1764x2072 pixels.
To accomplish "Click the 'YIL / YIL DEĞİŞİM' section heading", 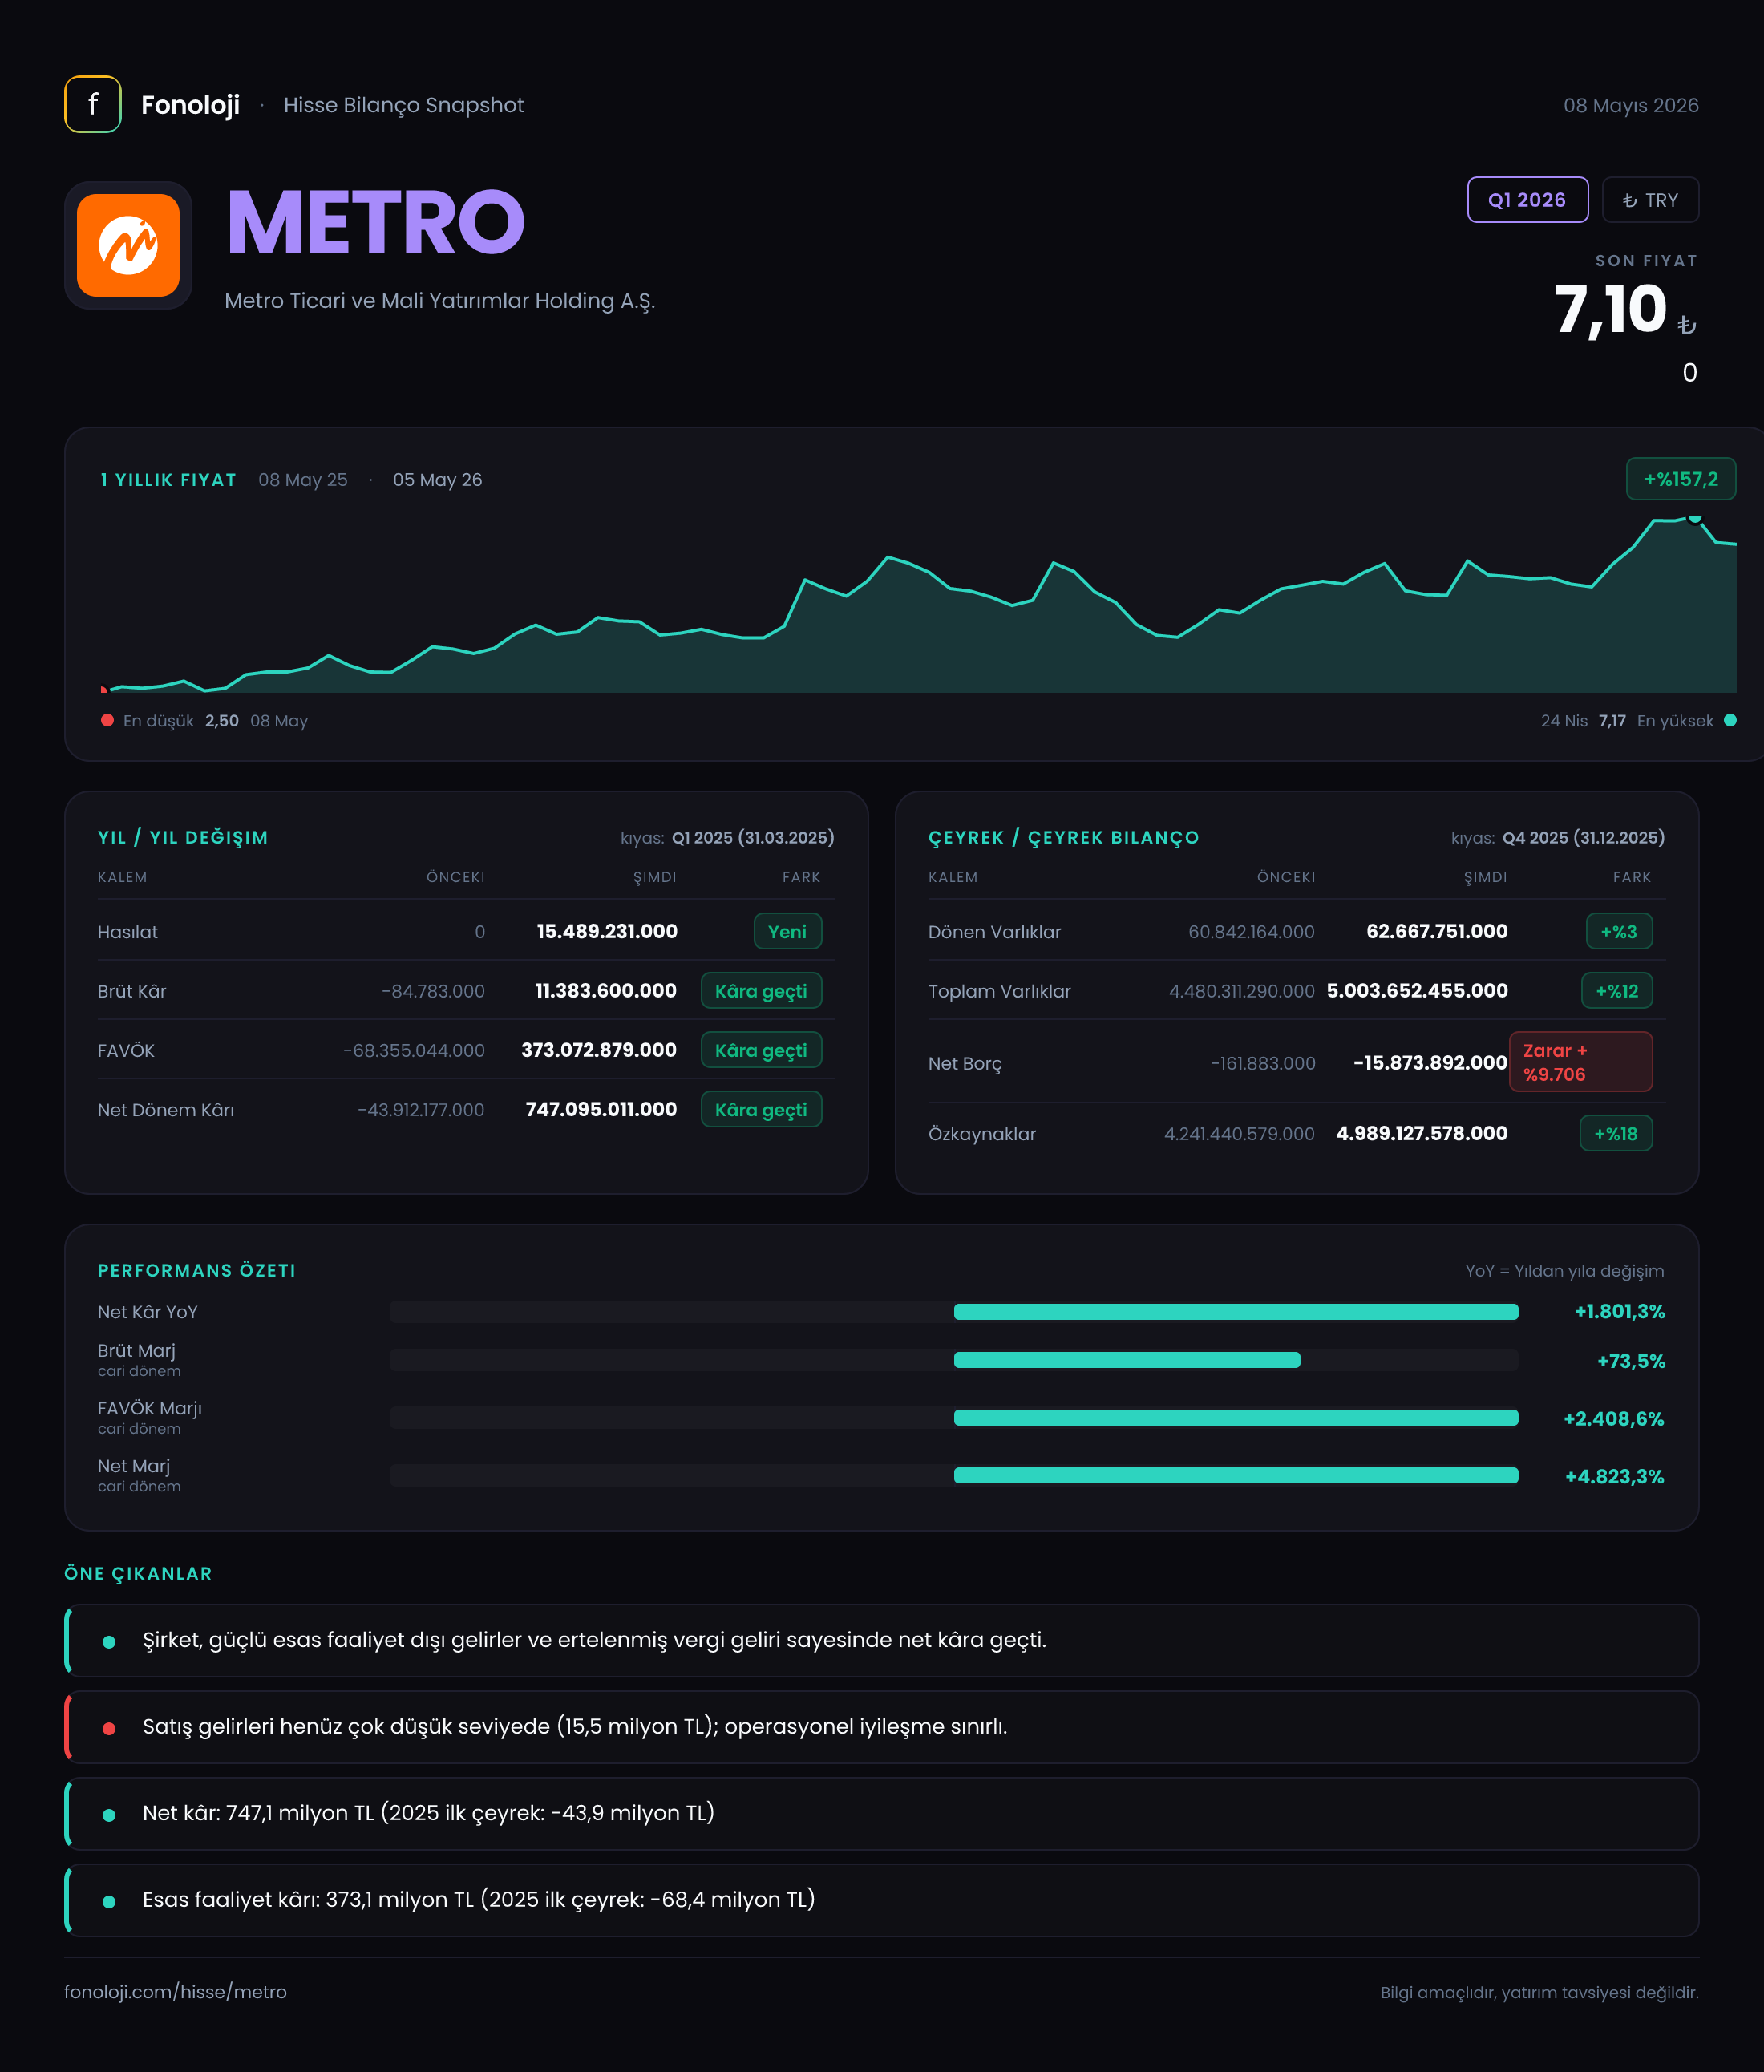I will click(x=183, y=838).
